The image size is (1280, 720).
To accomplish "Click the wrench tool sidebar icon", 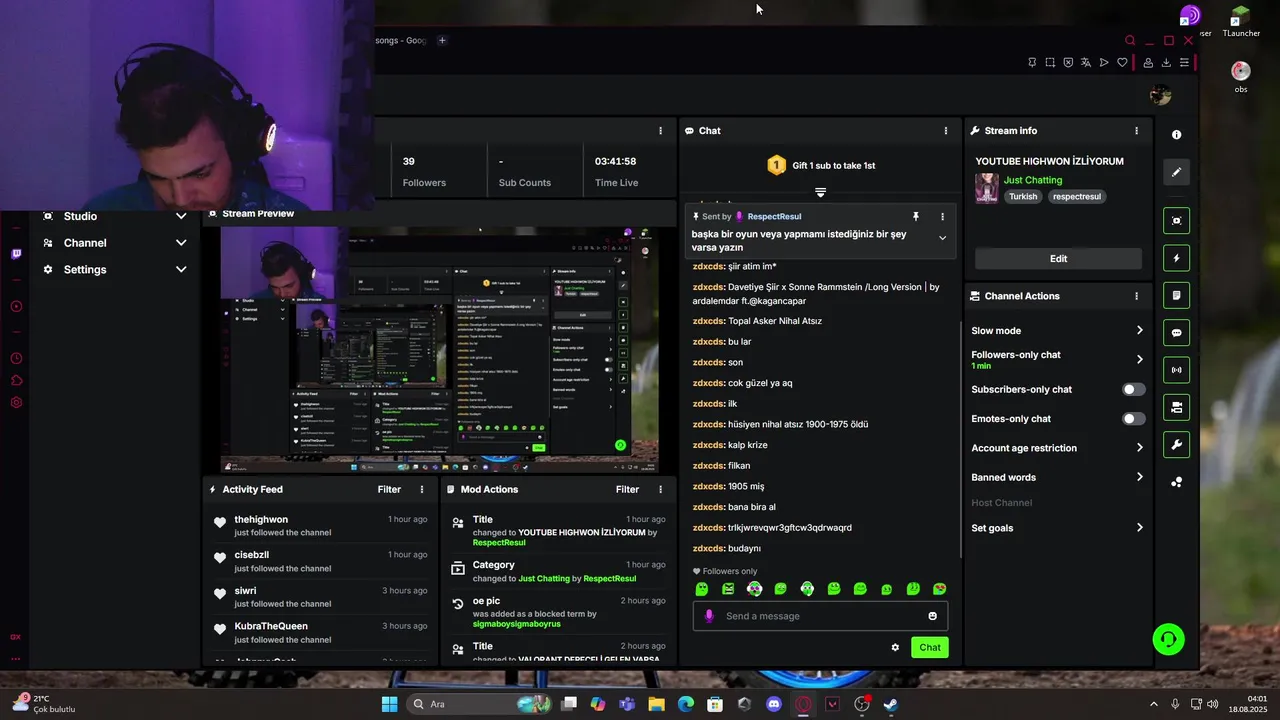I will tap(1176, 445).
